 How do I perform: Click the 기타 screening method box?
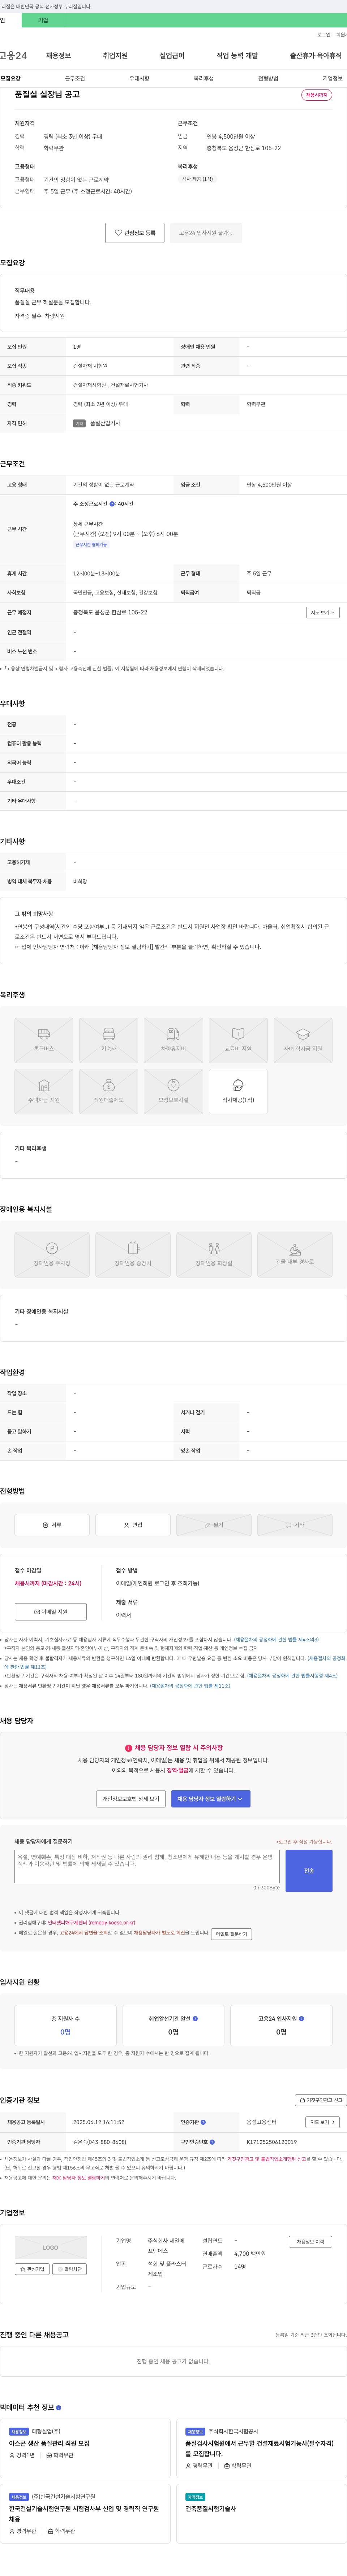[295, 1525]
